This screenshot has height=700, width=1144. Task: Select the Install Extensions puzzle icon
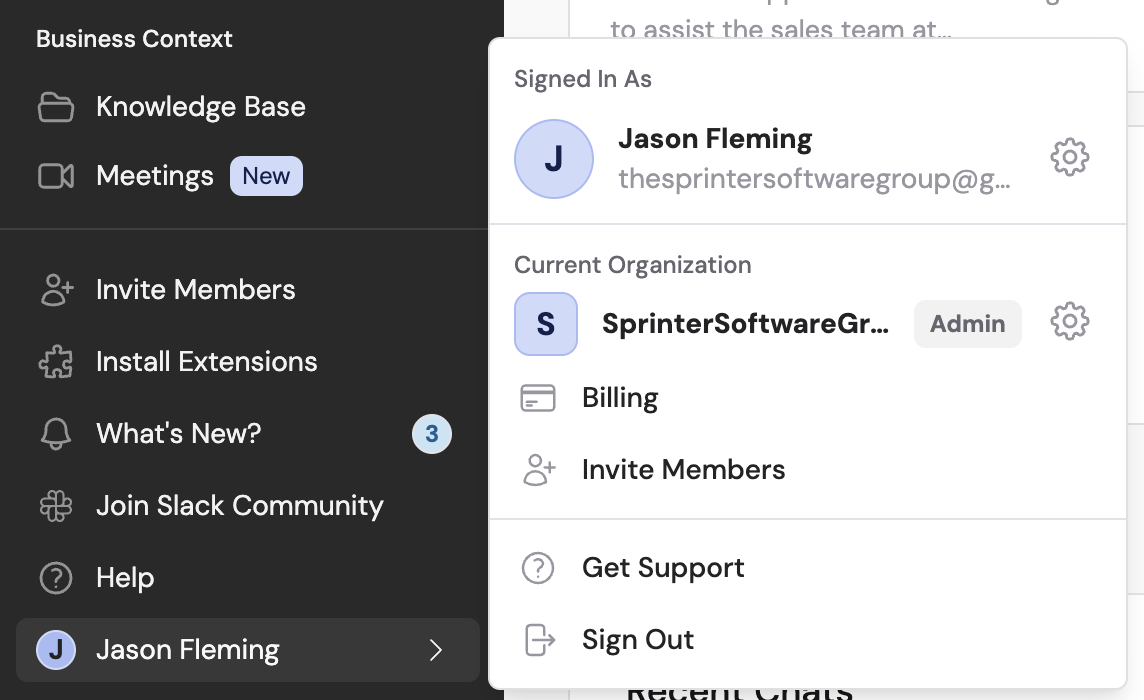coord(56,361)
